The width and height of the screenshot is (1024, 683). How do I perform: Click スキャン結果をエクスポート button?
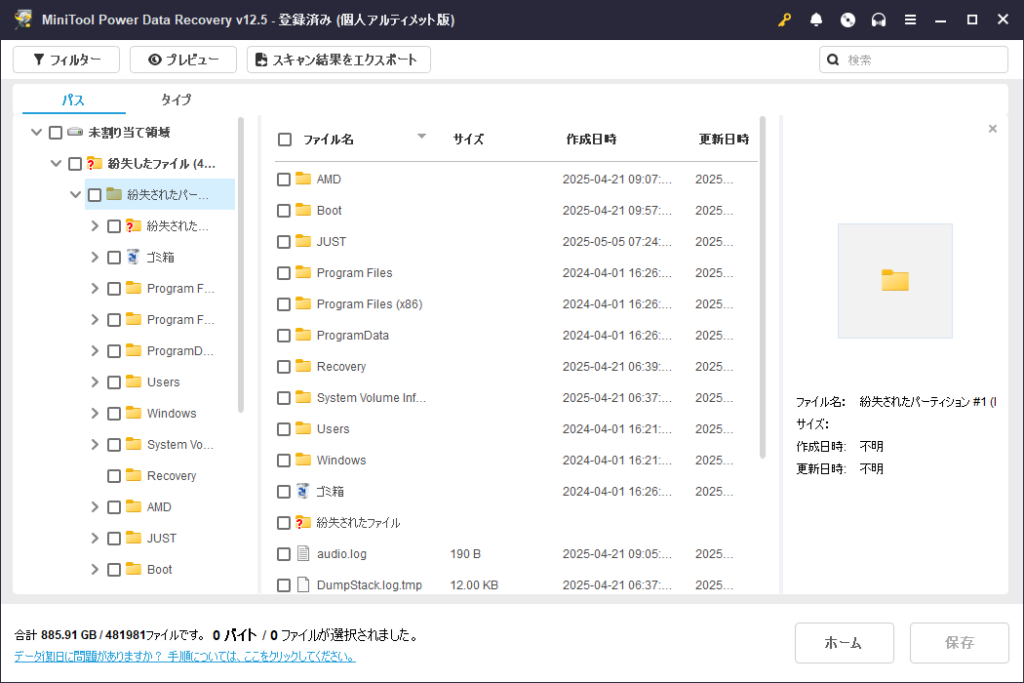[338, 59]
